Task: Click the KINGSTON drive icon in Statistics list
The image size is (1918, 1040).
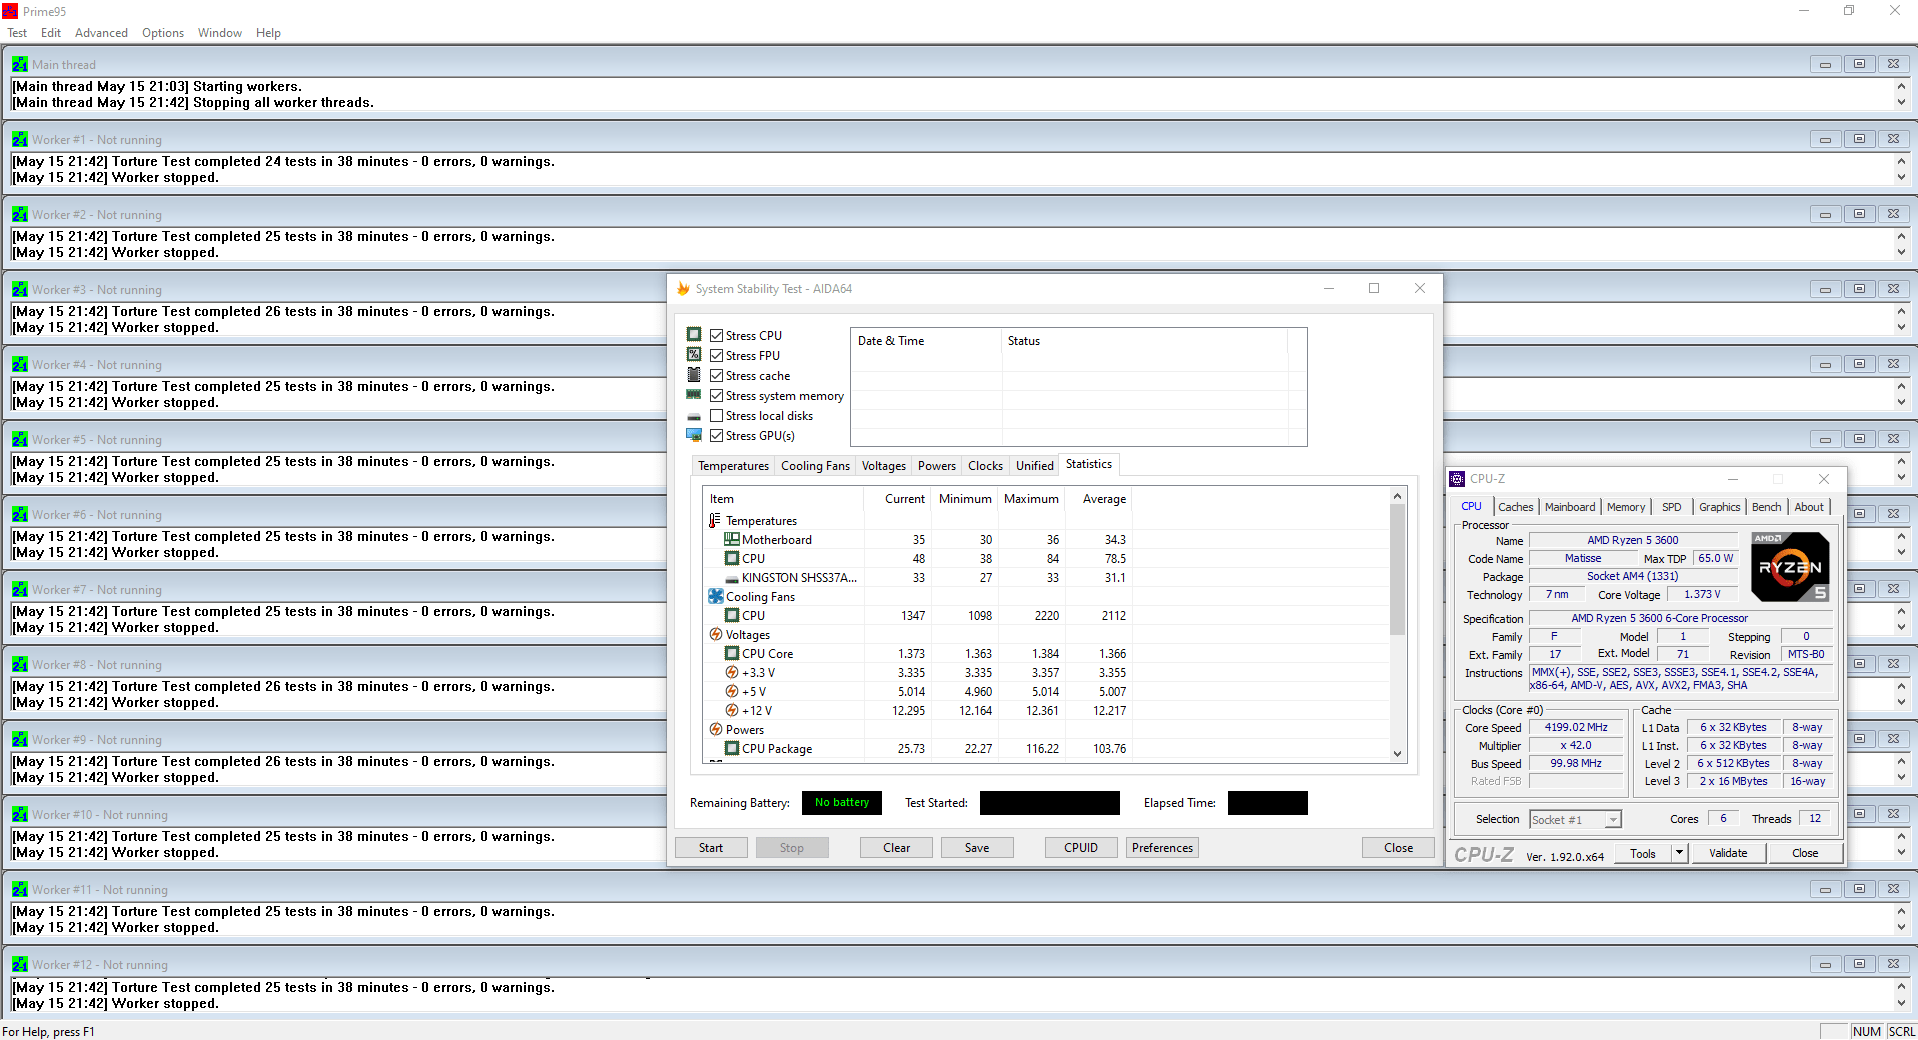Action: click(x=732, y=578)
